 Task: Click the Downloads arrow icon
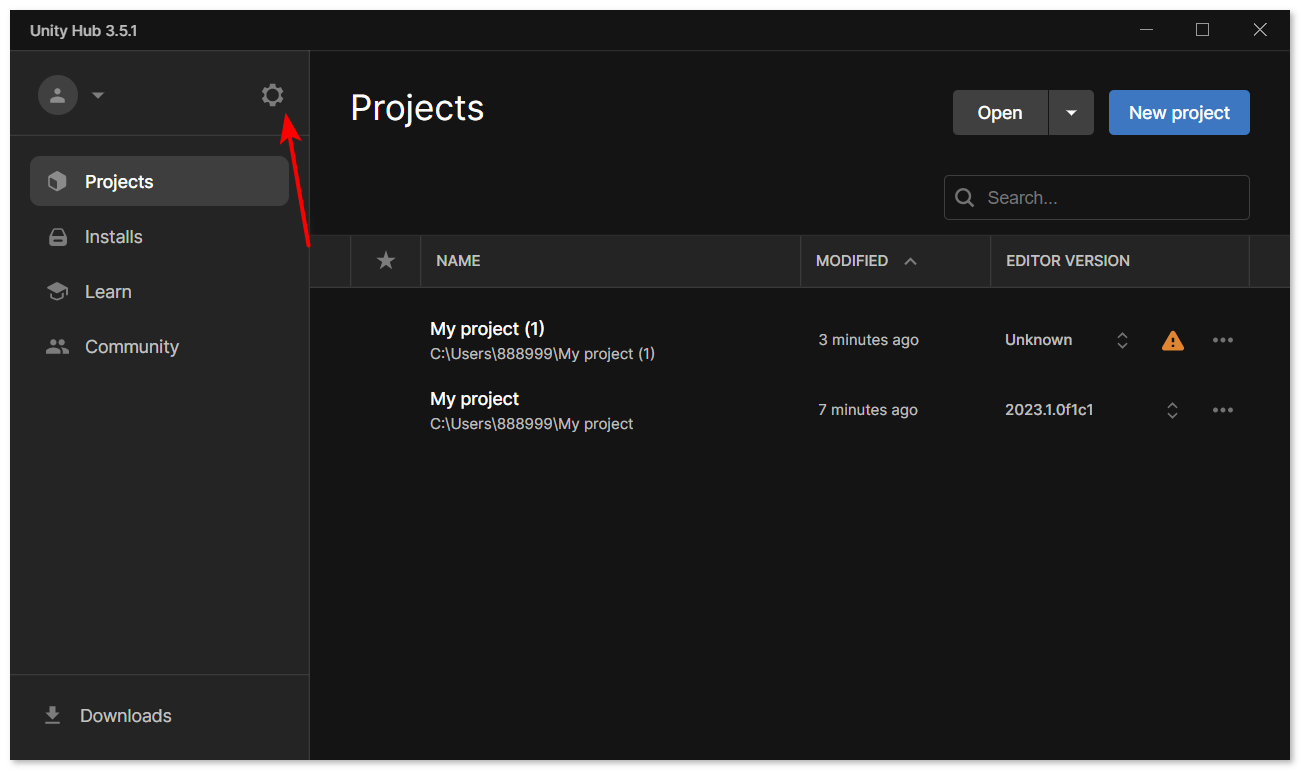(x=53, y=716)
